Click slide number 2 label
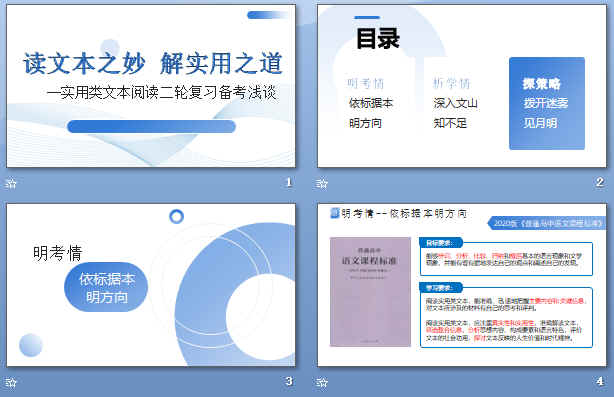 600,182
